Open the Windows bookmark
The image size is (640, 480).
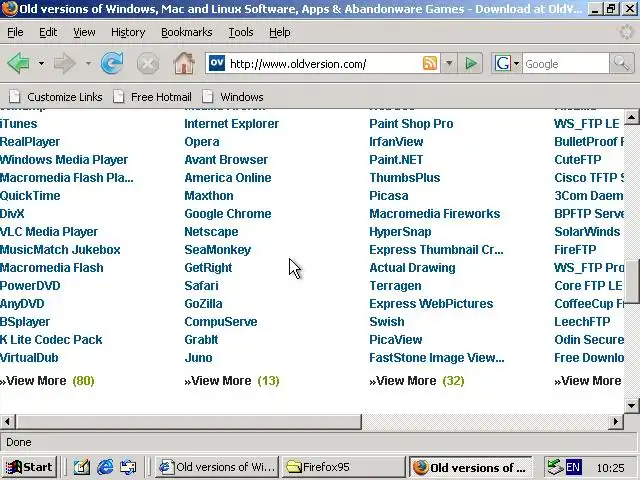click(x=233, y=97)
